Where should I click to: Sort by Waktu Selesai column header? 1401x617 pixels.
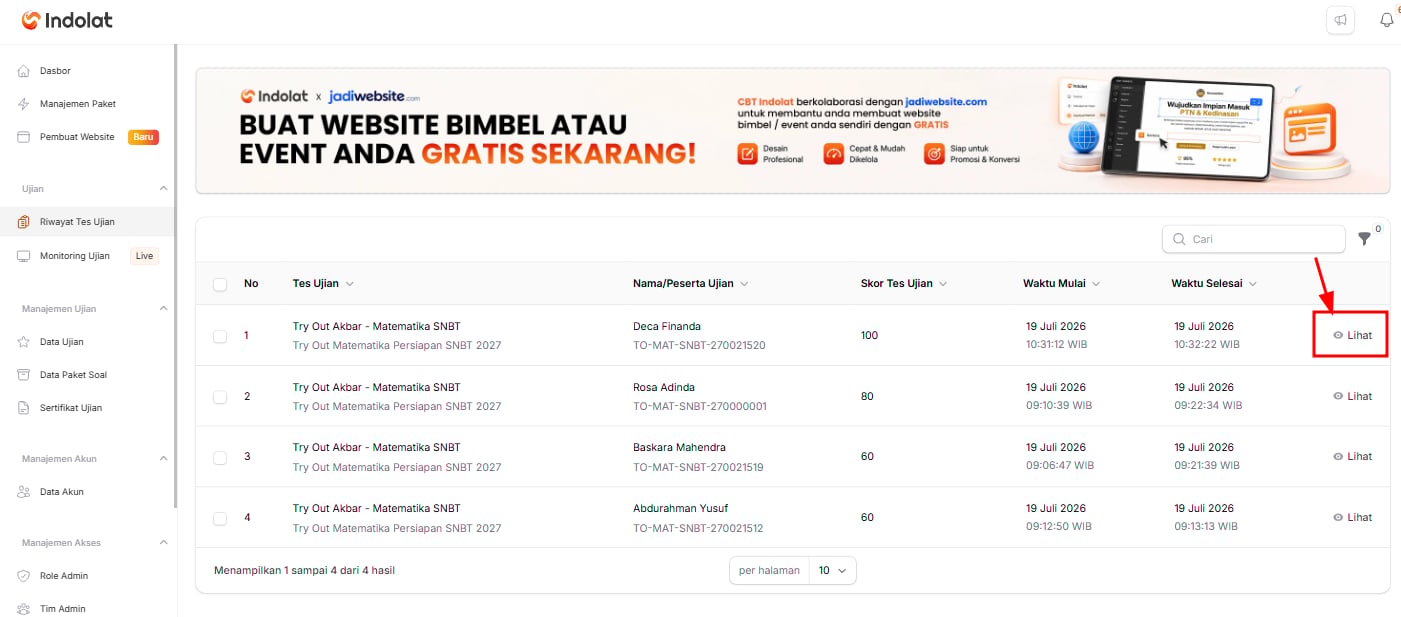click(1214, 284)
